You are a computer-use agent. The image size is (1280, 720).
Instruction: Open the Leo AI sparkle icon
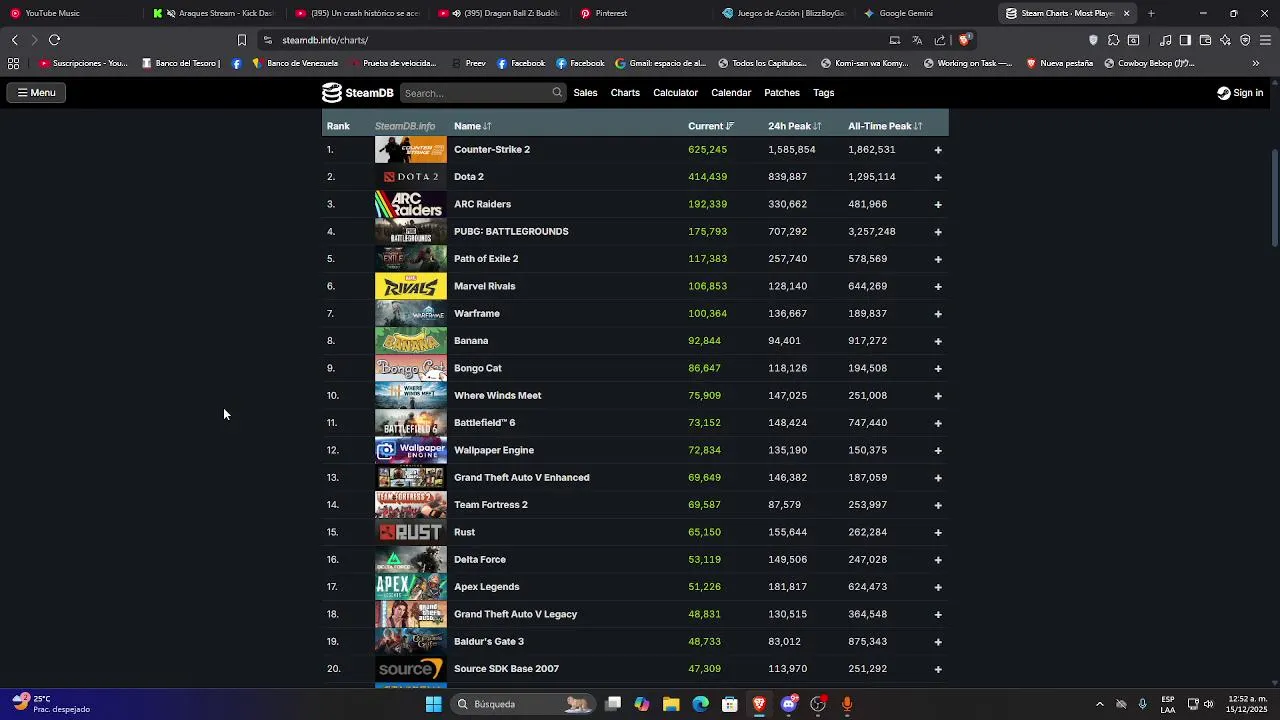tap(1225, 40)
